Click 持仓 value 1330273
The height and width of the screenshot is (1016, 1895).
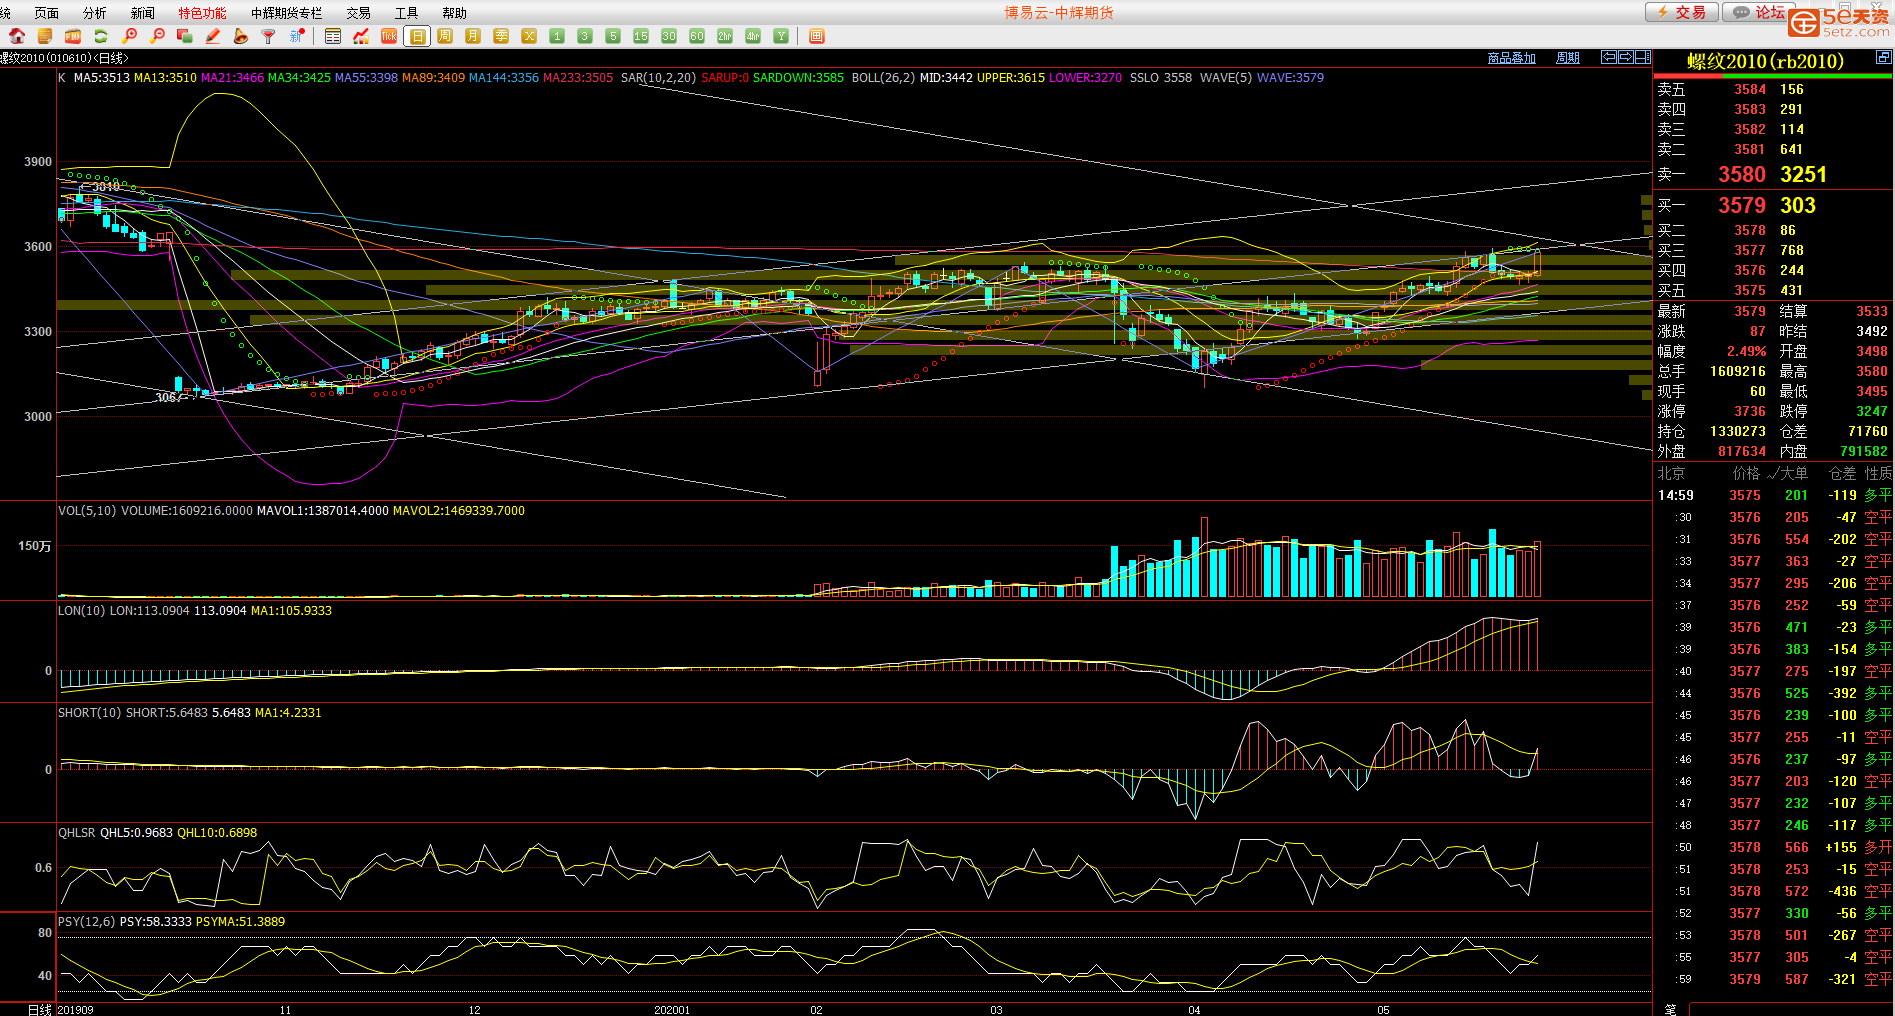[1738, 431]
